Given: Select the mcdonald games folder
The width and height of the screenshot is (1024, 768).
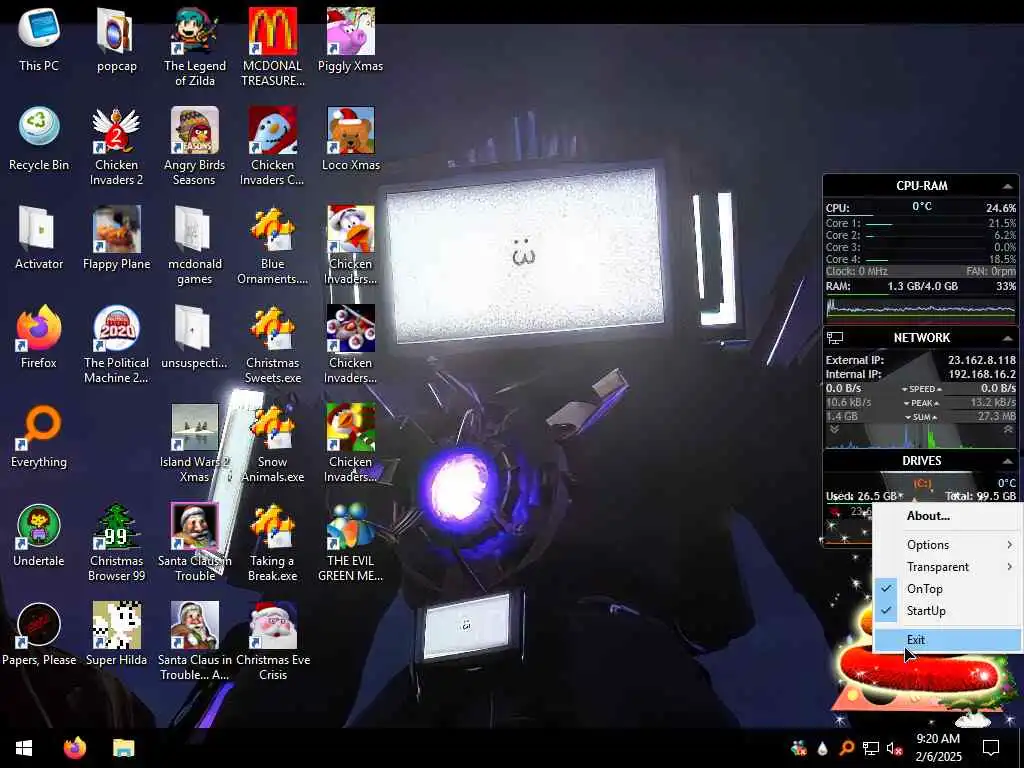Looking at the screenshot, I should click(195, 246).
